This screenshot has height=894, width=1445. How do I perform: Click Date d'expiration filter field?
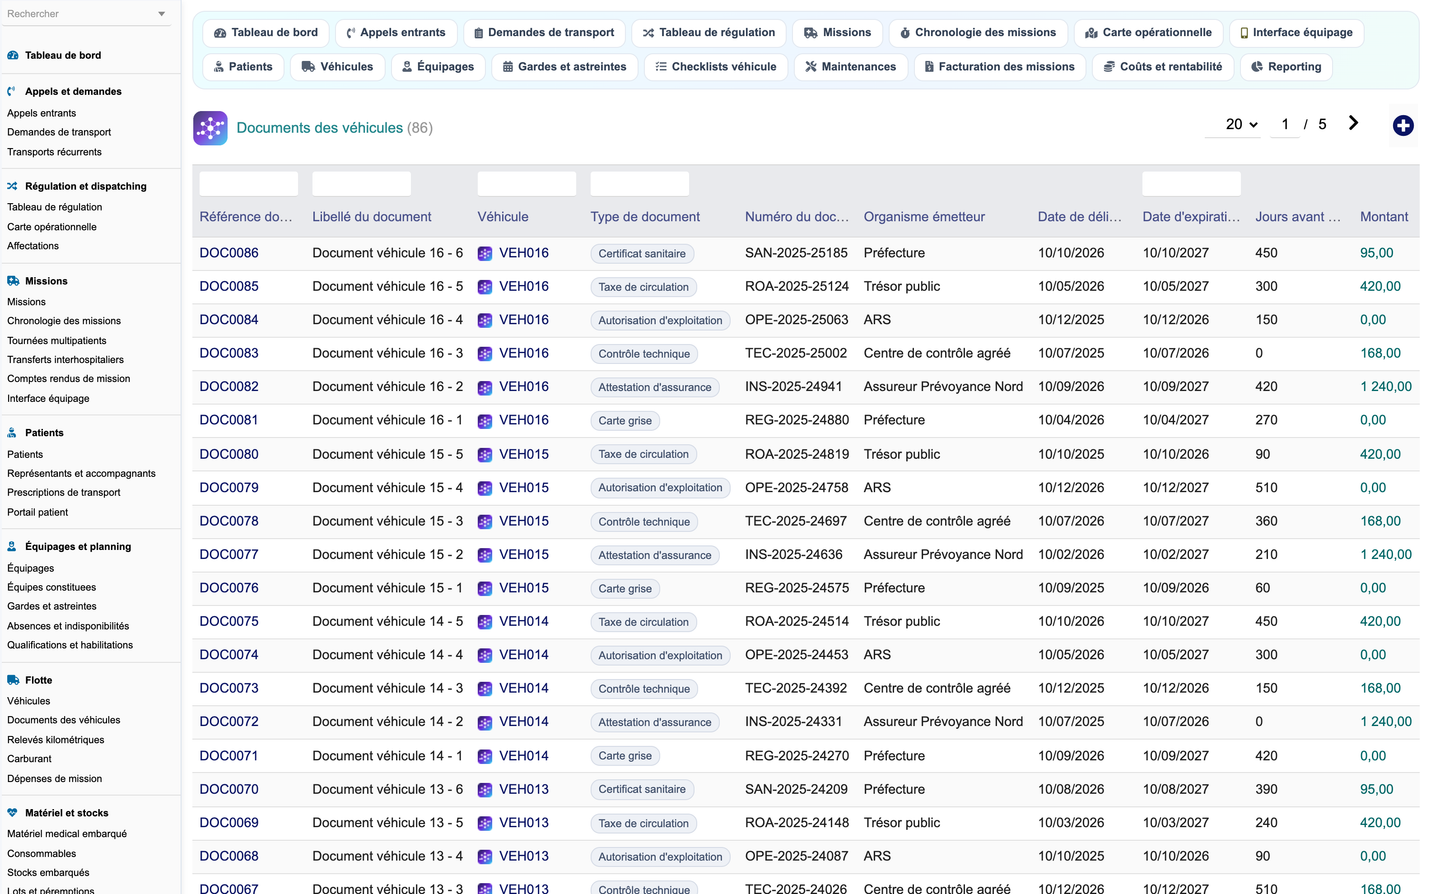(1192, 184)
